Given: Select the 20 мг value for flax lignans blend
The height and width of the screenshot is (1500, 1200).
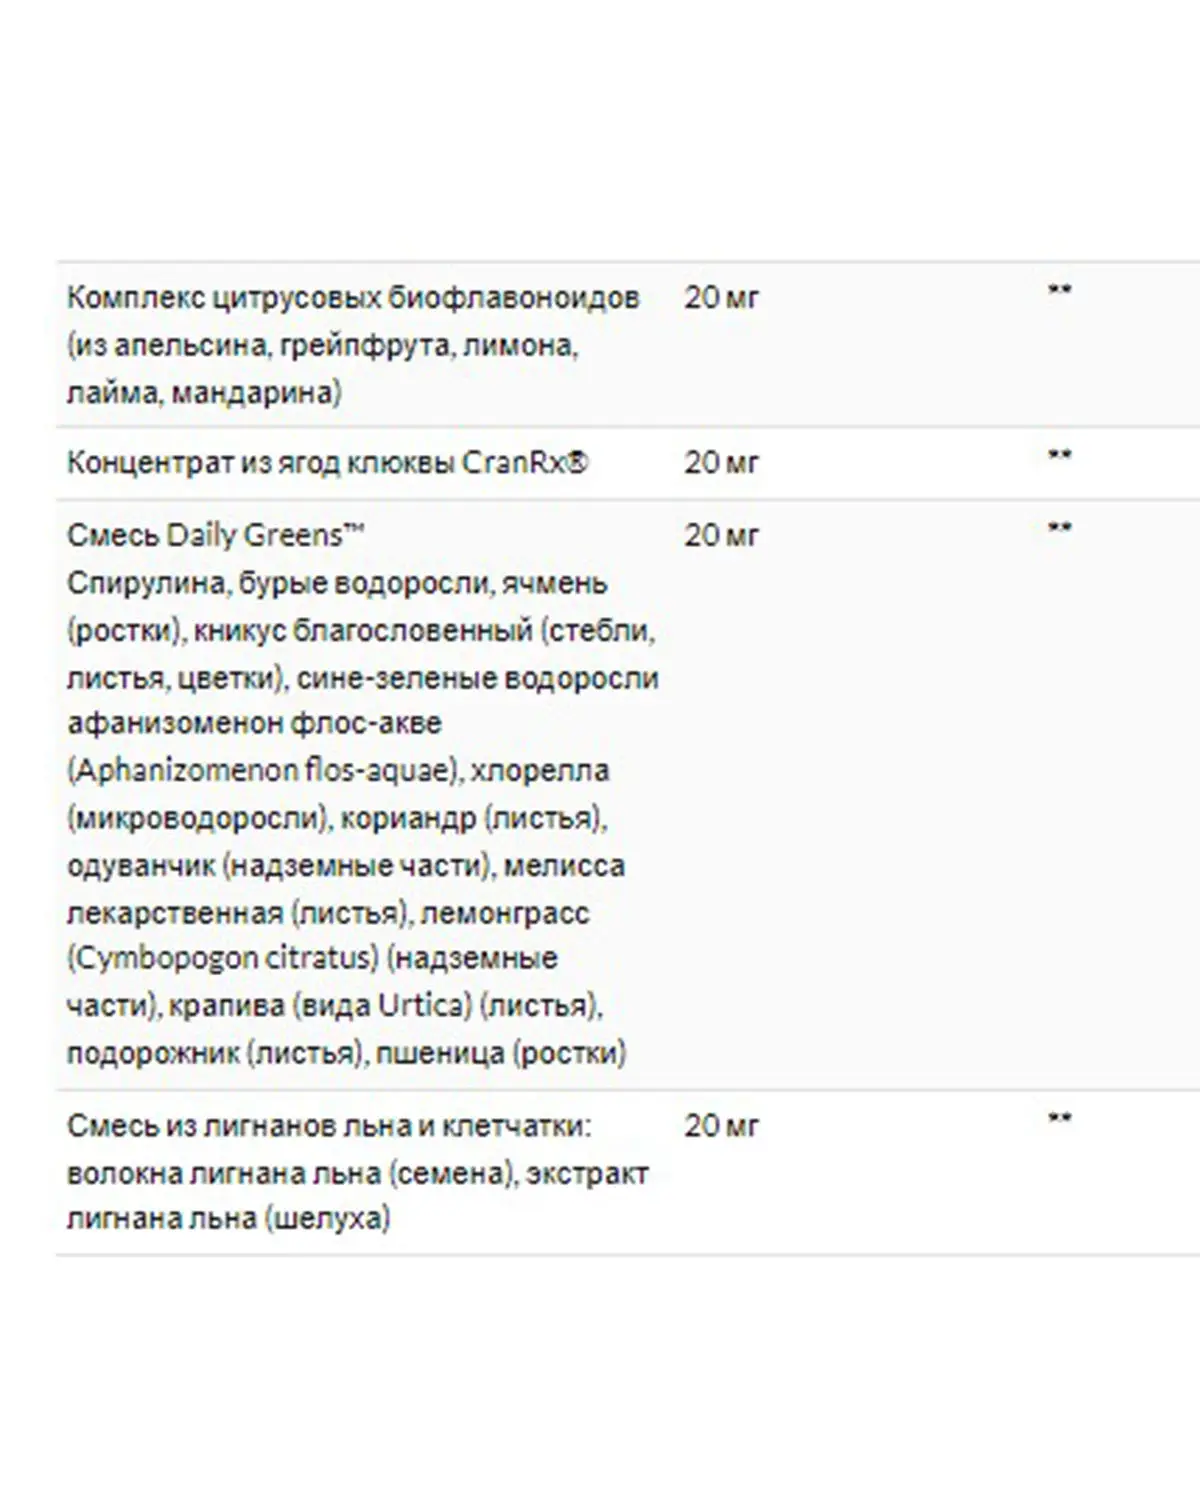Looking at the screenshot, I should [x=721, y=1126].
